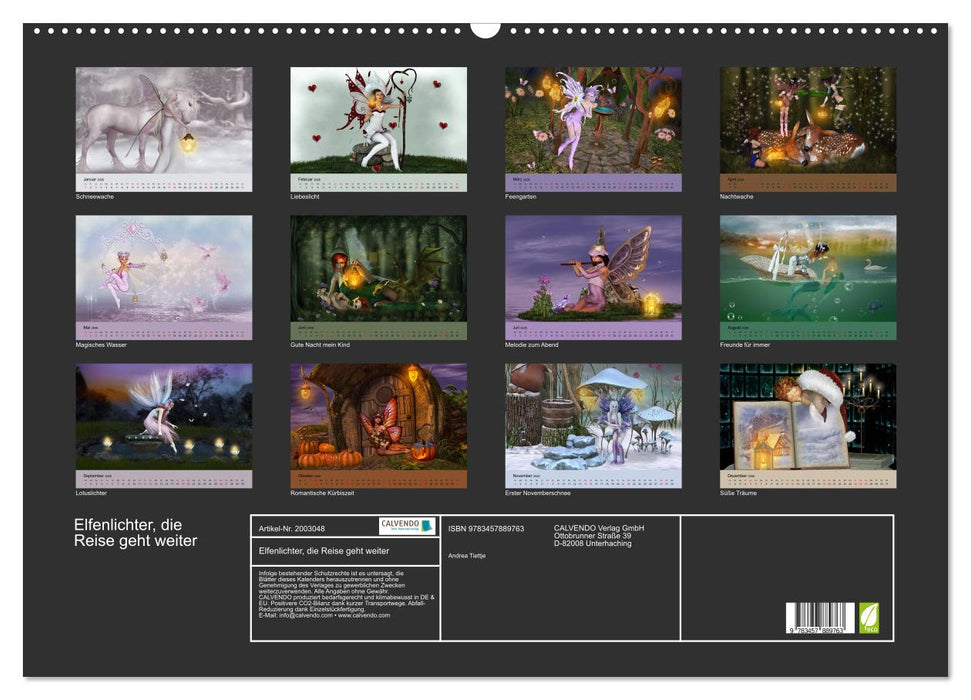971x700 pixels.
Task: Open the Melodie zum Abend image
Action: (x=593, y=268)
